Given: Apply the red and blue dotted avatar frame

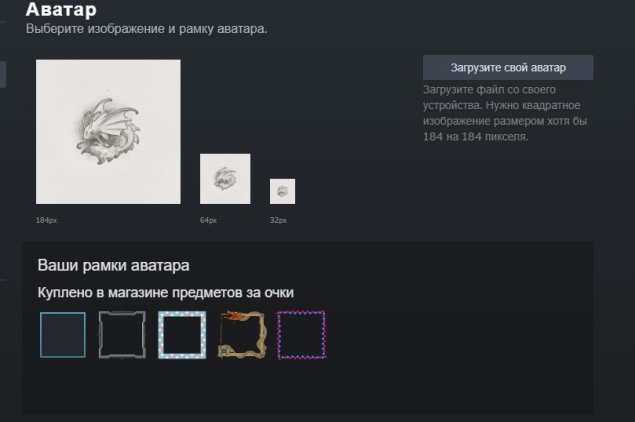Looking at the screenshot, I should (x=301, y=335).
